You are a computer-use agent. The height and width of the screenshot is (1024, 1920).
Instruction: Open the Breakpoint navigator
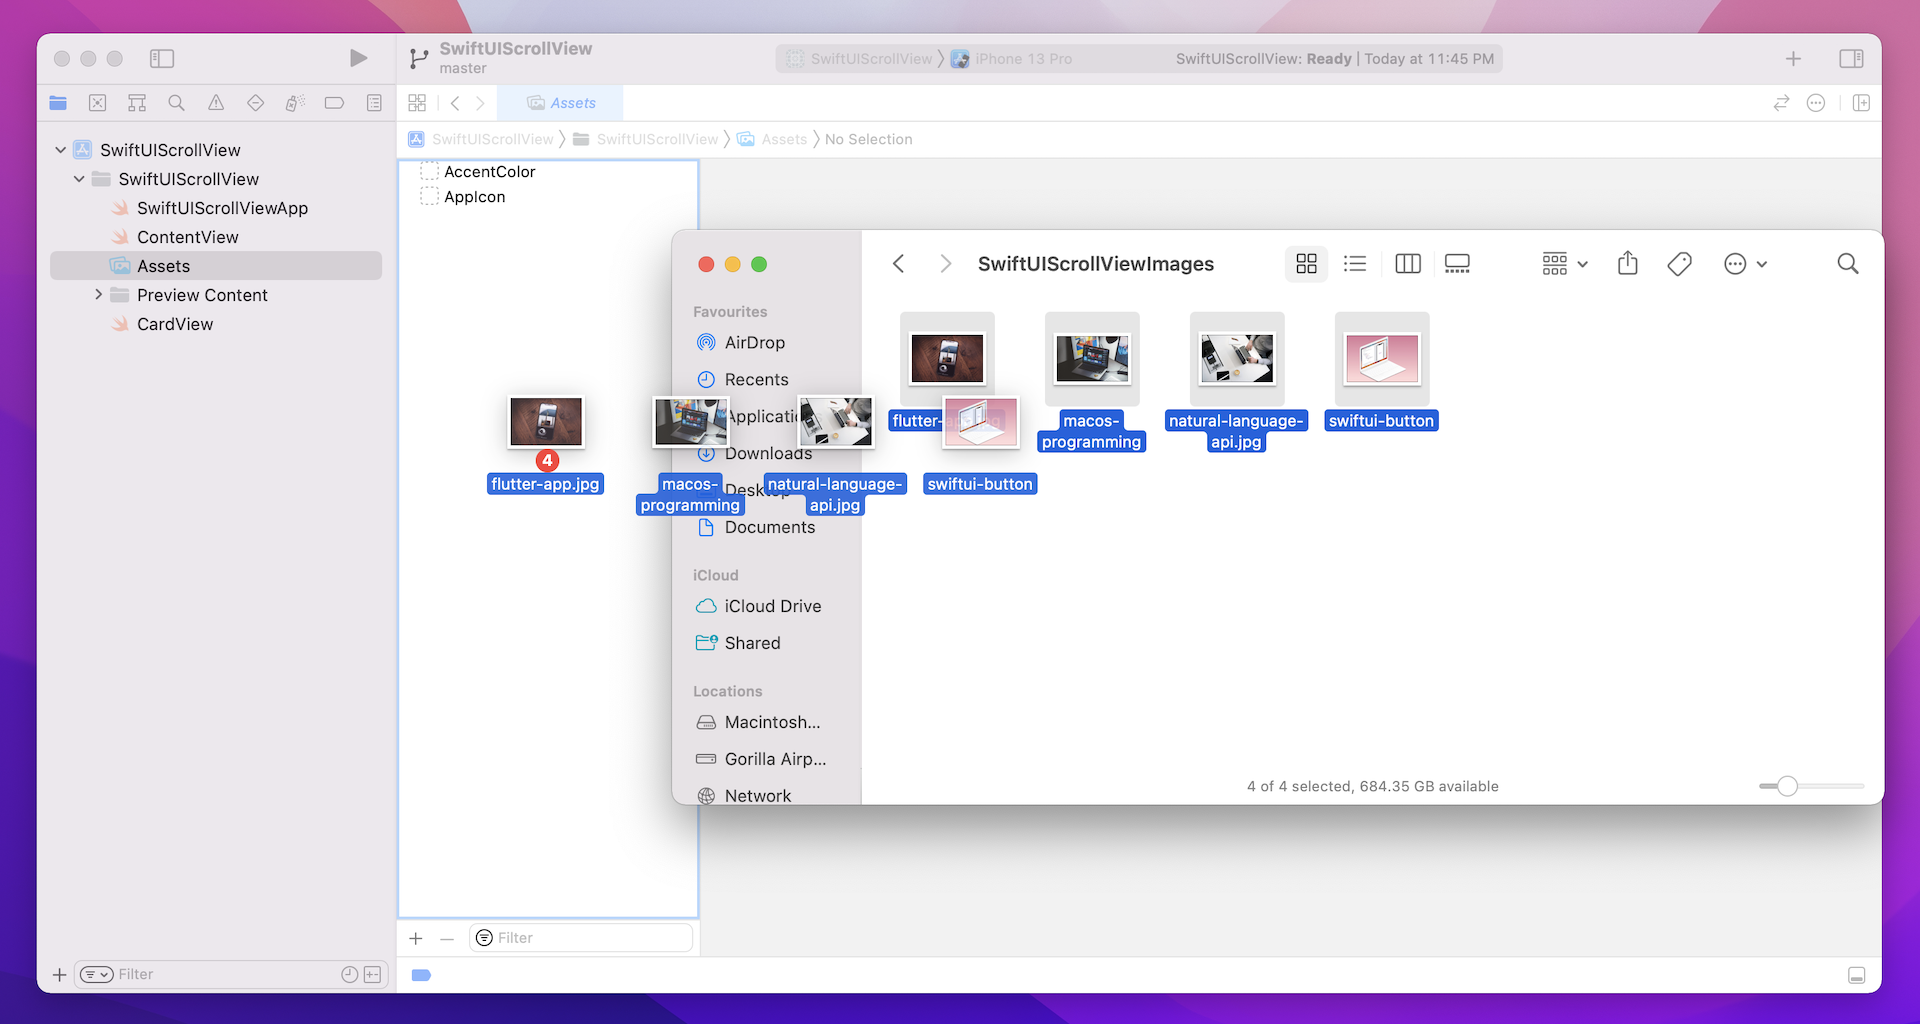[x=334, y=103]
